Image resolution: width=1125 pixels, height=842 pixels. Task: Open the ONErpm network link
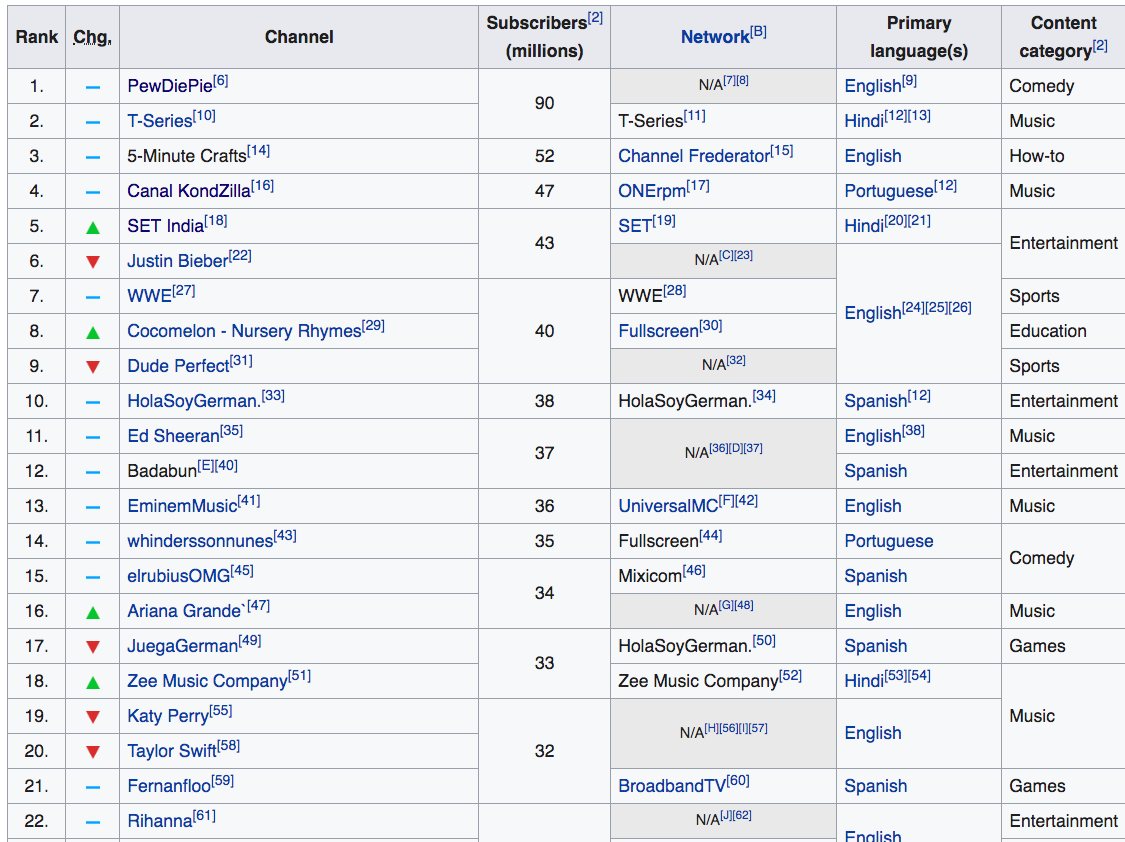click(652, 191)
